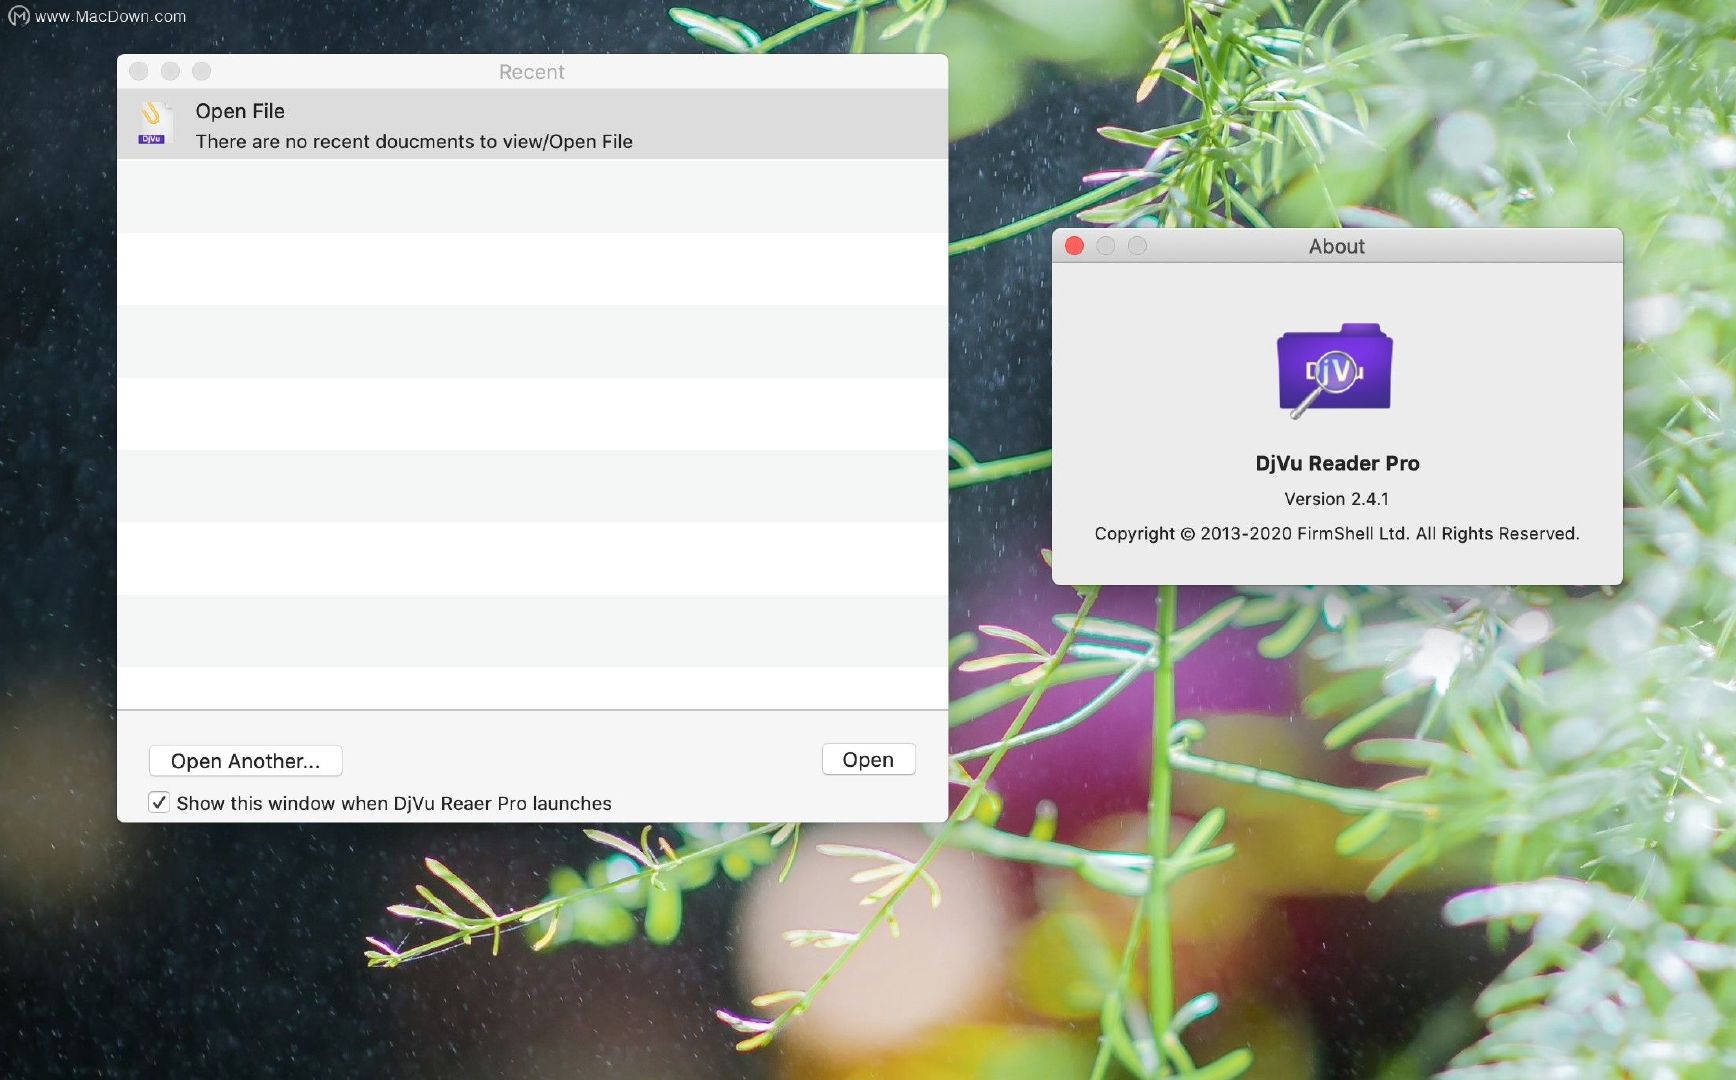Select the Open File row

coord(532,125)
